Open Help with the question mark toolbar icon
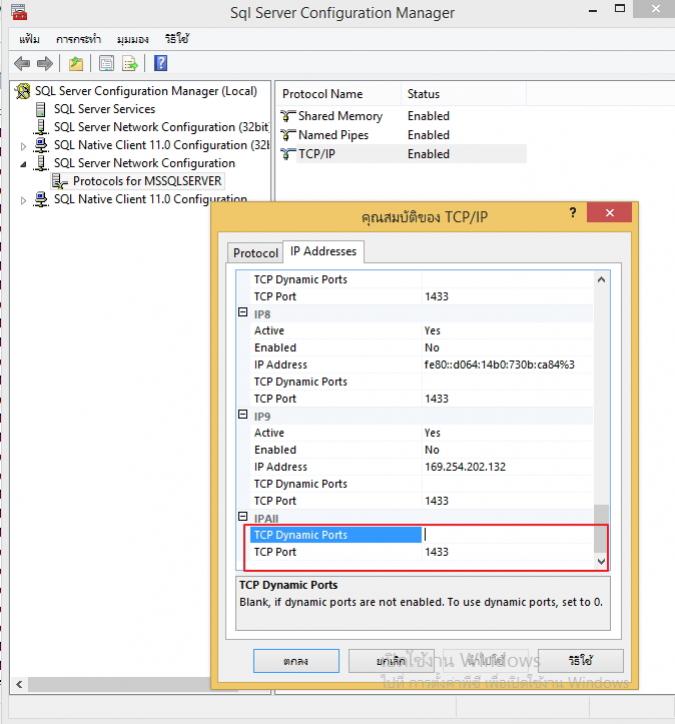Image resolution: width=675 pixels, height=724 pixels. 160,64
